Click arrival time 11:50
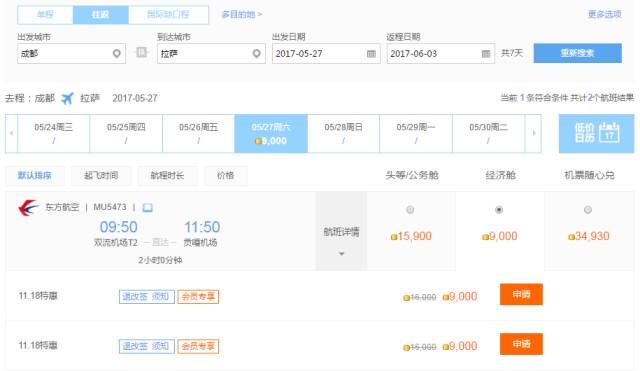The image size is (640, 371). [202, 227]
